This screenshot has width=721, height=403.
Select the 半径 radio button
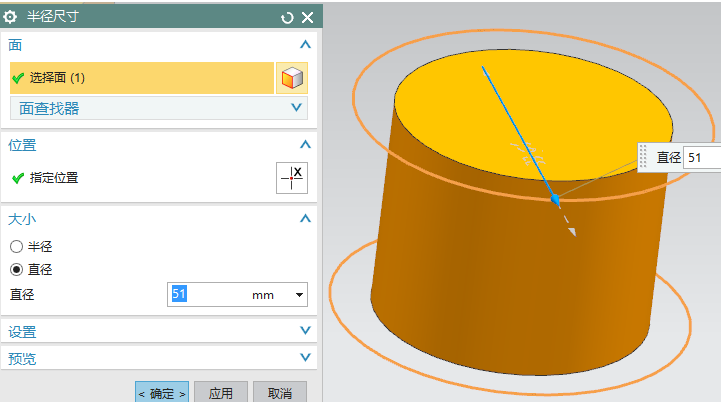(16, 246)
